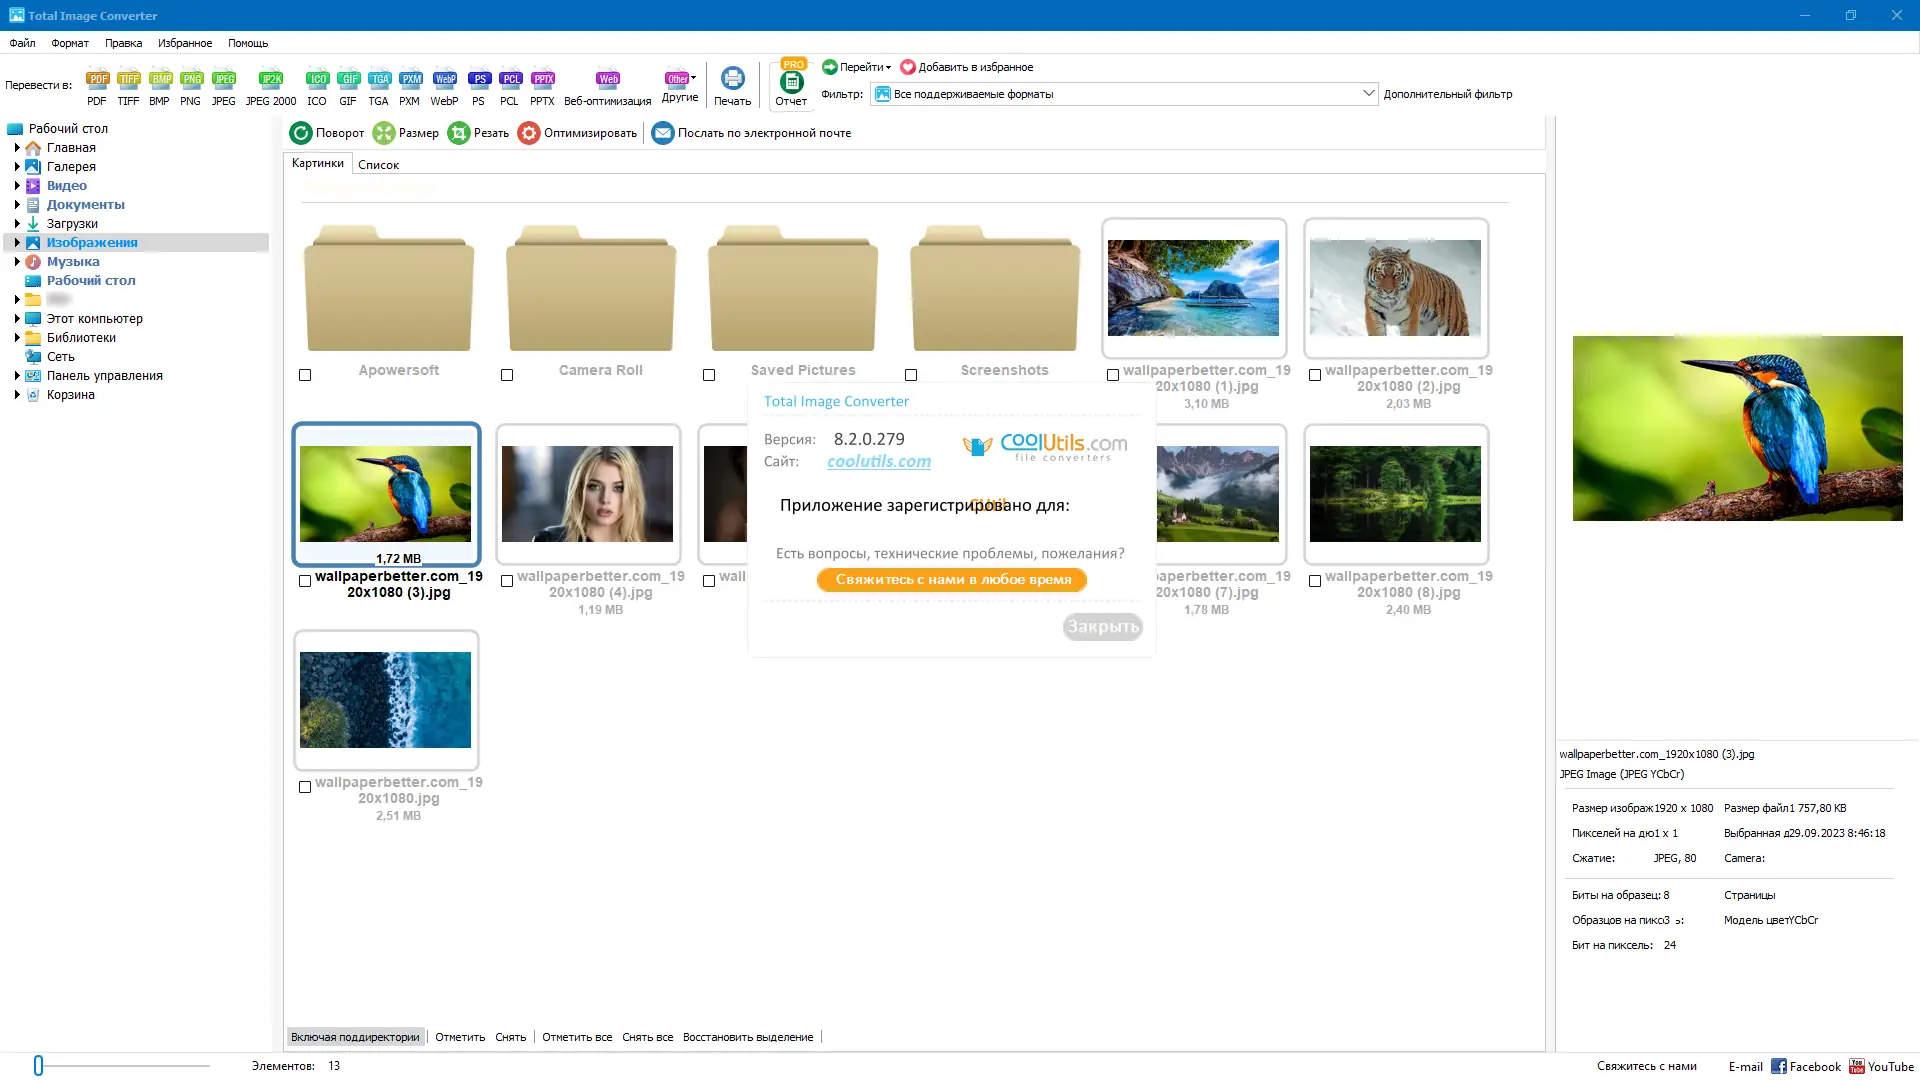Open the supported formats filter dropdown

[1367, 94]
